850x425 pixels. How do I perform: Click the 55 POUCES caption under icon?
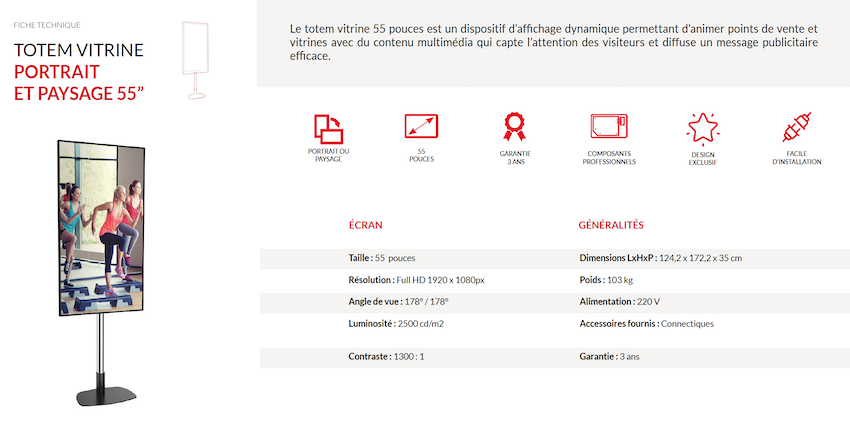(x=421, y=156)
